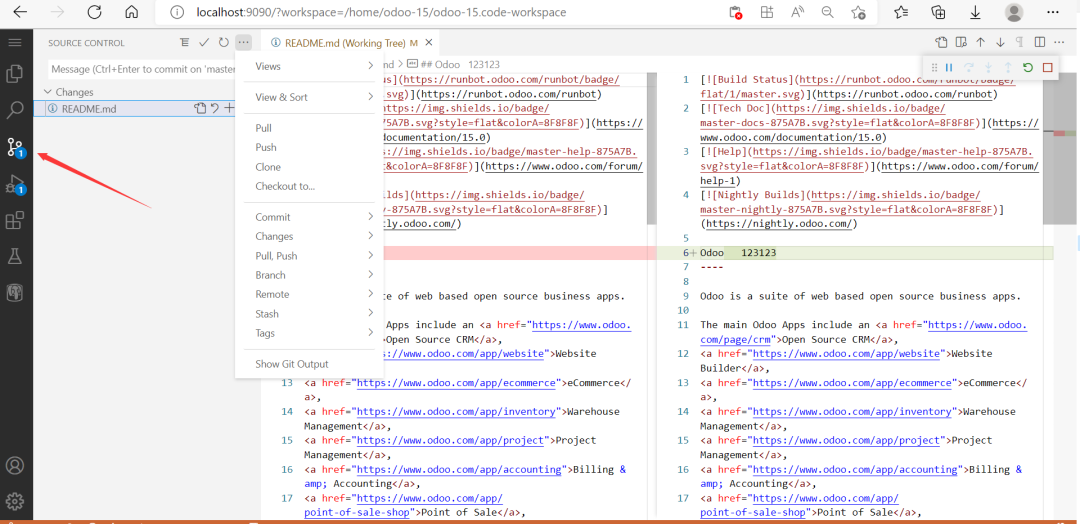Image resolution: width=1080 pixels, height=524 pixels.
Task: Click the Commit checkmark icon
Action: point(204,43)
